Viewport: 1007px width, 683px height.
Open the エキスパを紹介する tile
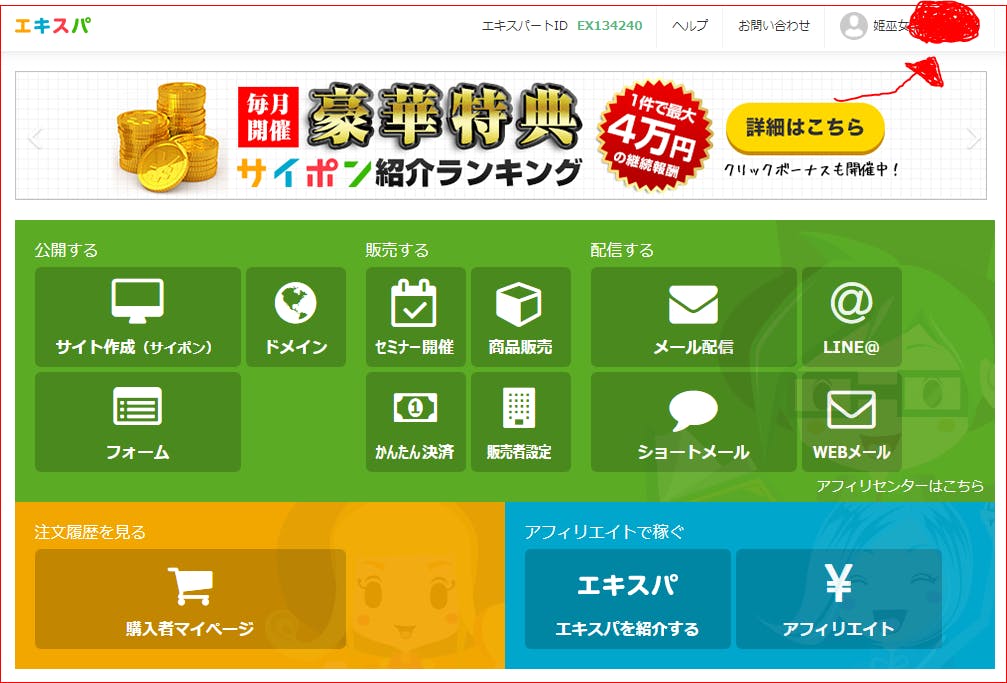tap(627, 599)
